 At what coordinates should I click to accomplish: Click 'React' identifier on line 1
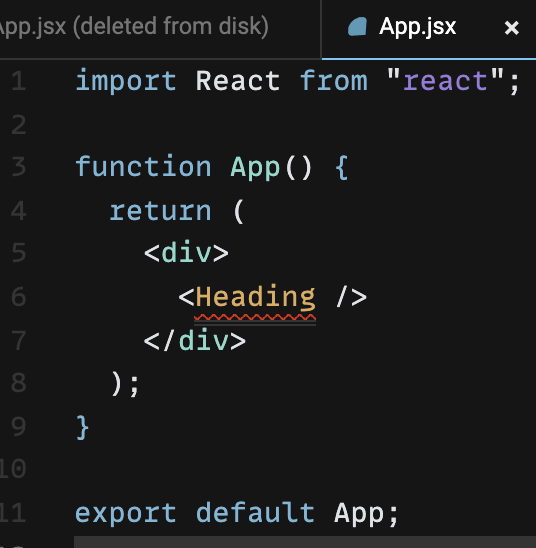(238, 81)
